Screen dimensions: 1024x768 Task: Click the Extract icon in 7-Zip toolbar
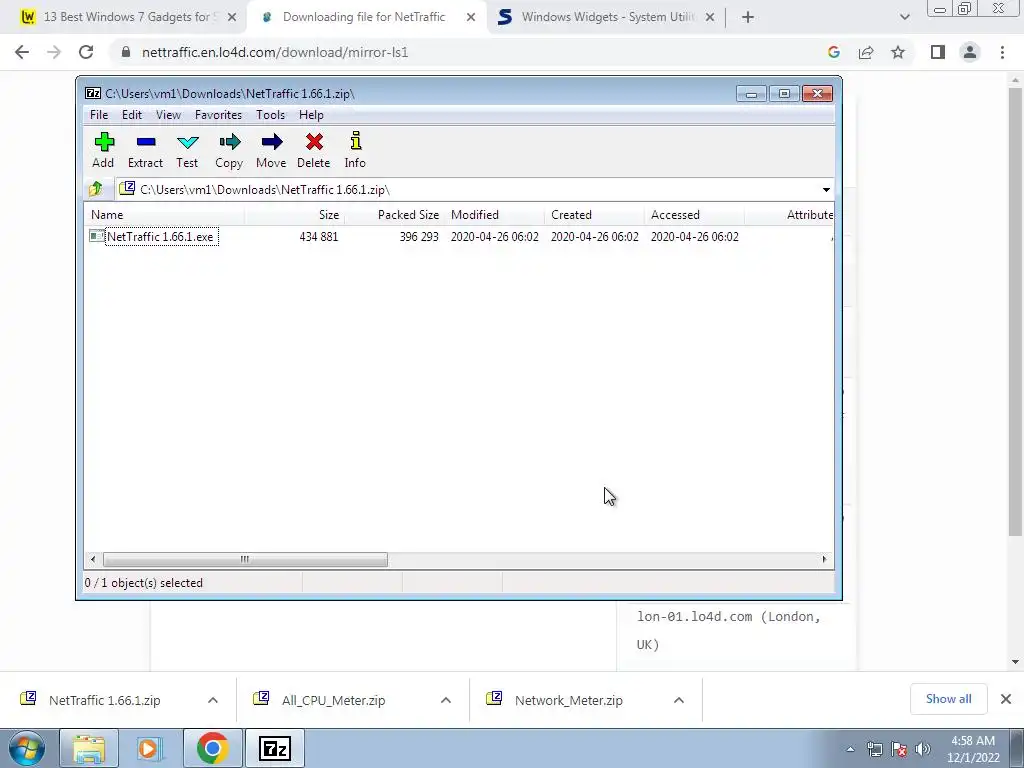coord(146,142)
